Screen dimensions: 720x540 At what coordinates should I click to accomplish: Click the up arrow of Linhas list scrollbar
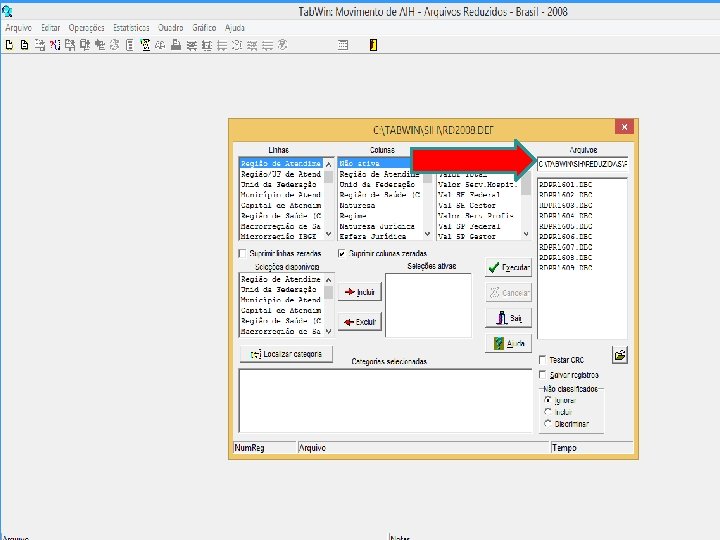click(328, 164)
